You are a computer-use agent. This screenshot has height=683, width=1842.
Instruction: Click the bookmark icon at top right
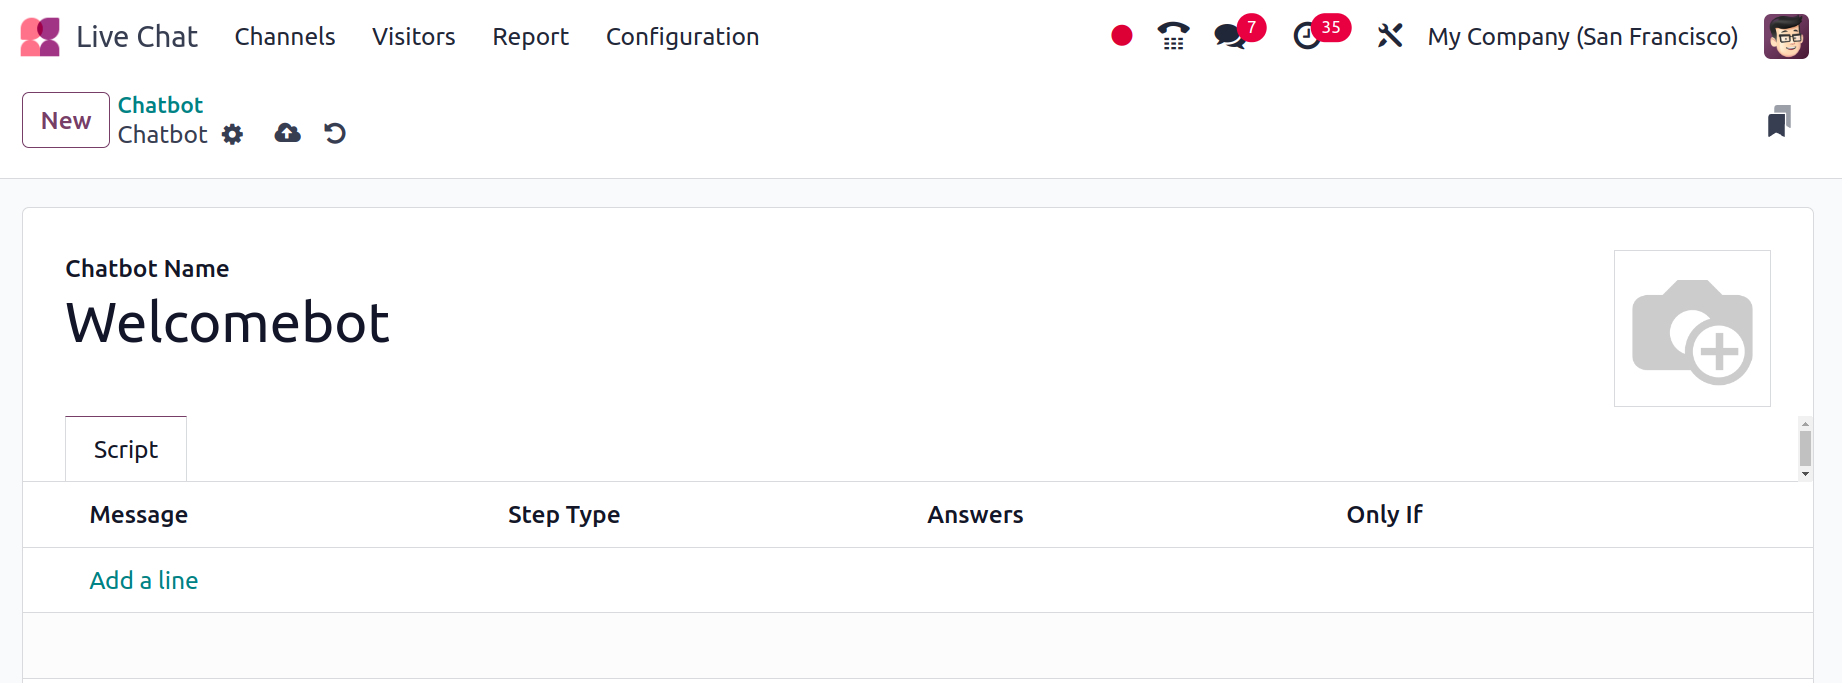[1779, 121]
